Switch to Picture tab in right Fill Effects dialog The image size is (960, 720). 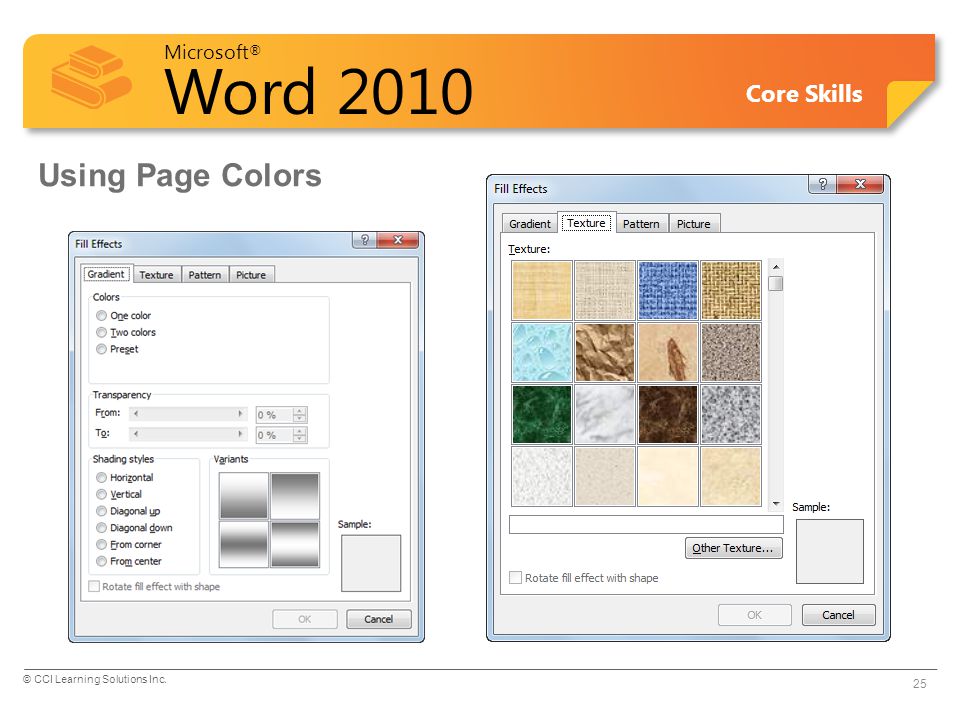tap(694, 223)
